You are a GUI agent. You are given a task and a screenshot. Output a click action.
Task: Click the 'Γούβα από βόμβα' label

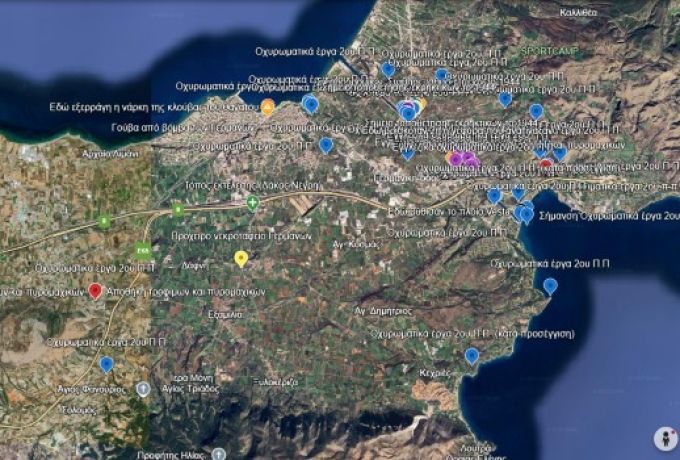(x=184, y=128)
